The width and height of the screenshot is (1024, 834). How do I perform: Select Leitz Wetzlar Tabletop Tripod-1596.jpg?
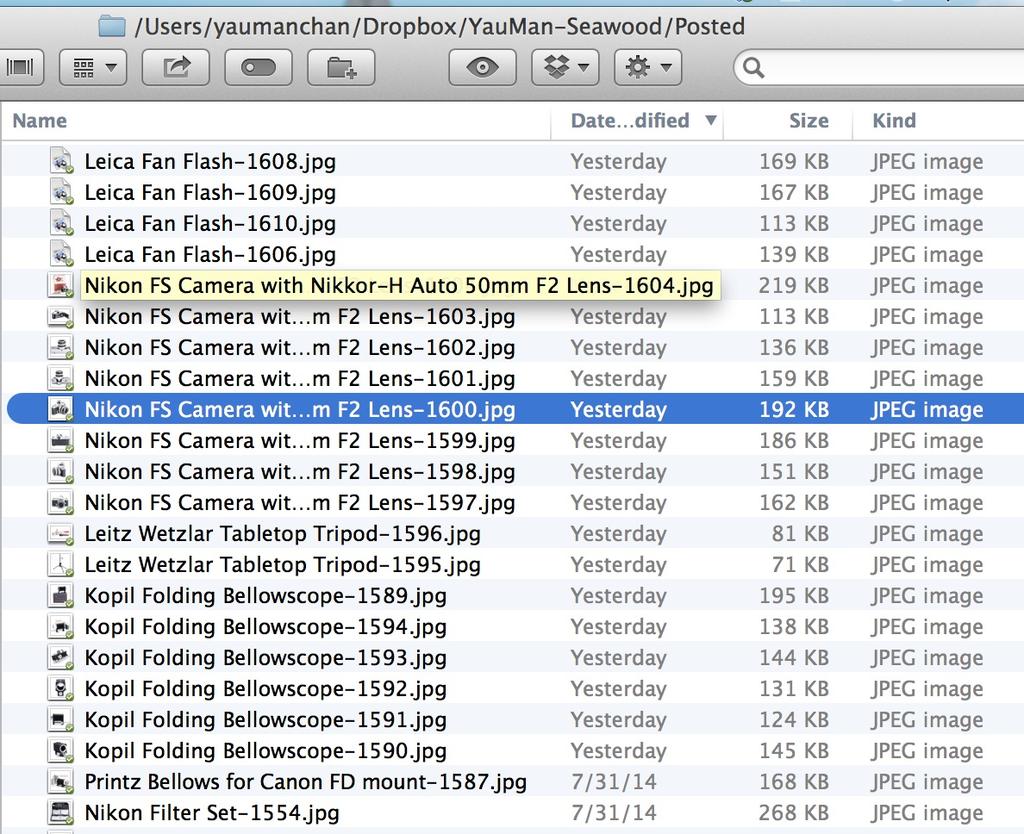(282, 533)
